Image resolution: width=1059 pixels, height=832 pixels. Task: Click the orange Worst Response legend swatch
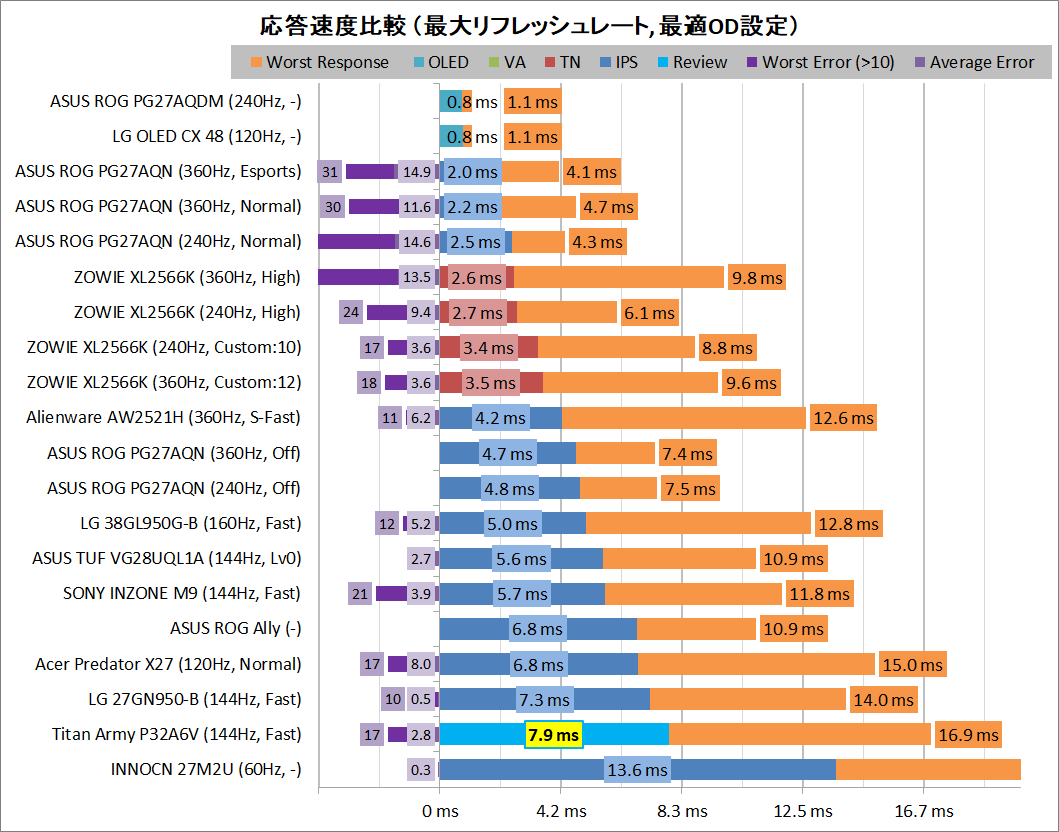point(256,63)
